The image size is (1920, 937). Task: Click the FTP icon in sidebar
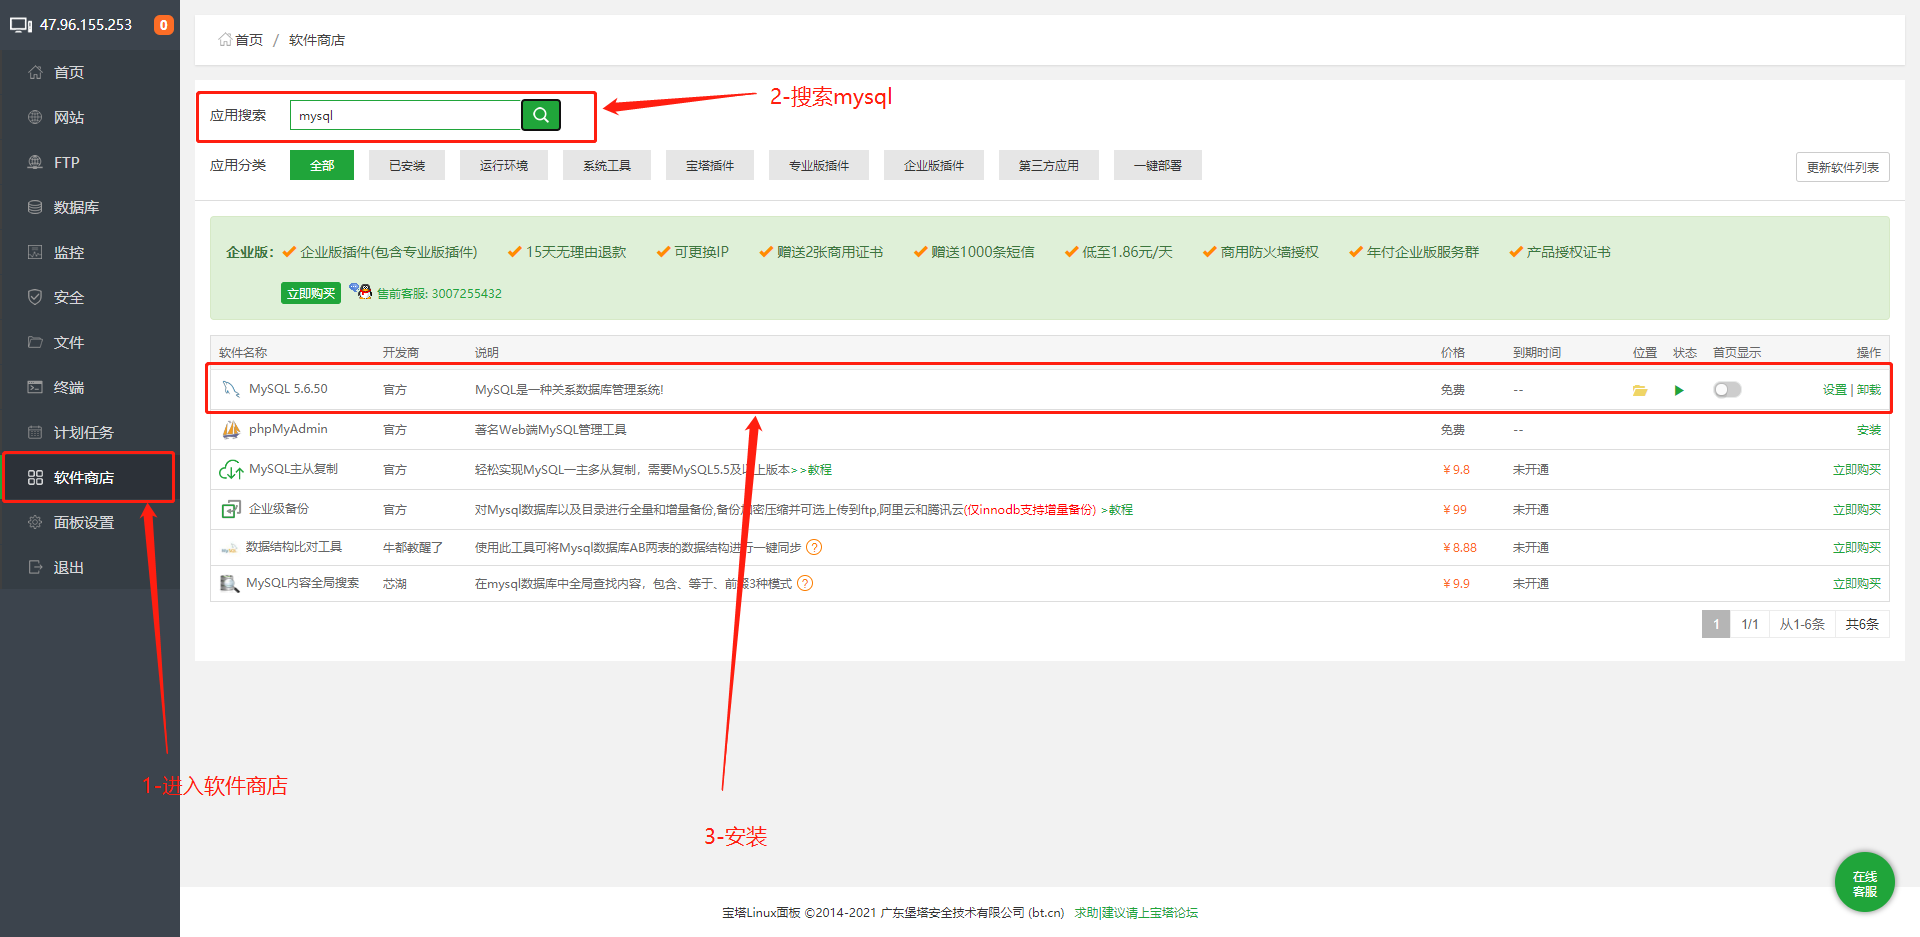click(35, 162)
